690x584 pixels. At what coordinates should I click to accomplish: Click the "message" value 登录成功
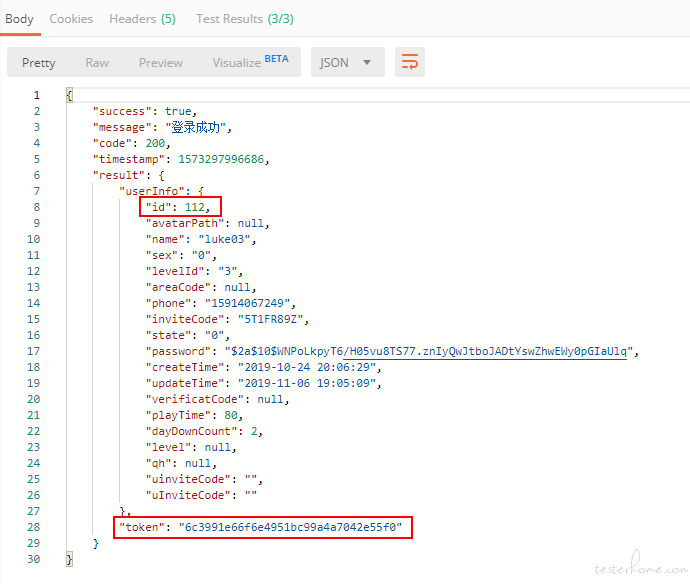point(195,128)
